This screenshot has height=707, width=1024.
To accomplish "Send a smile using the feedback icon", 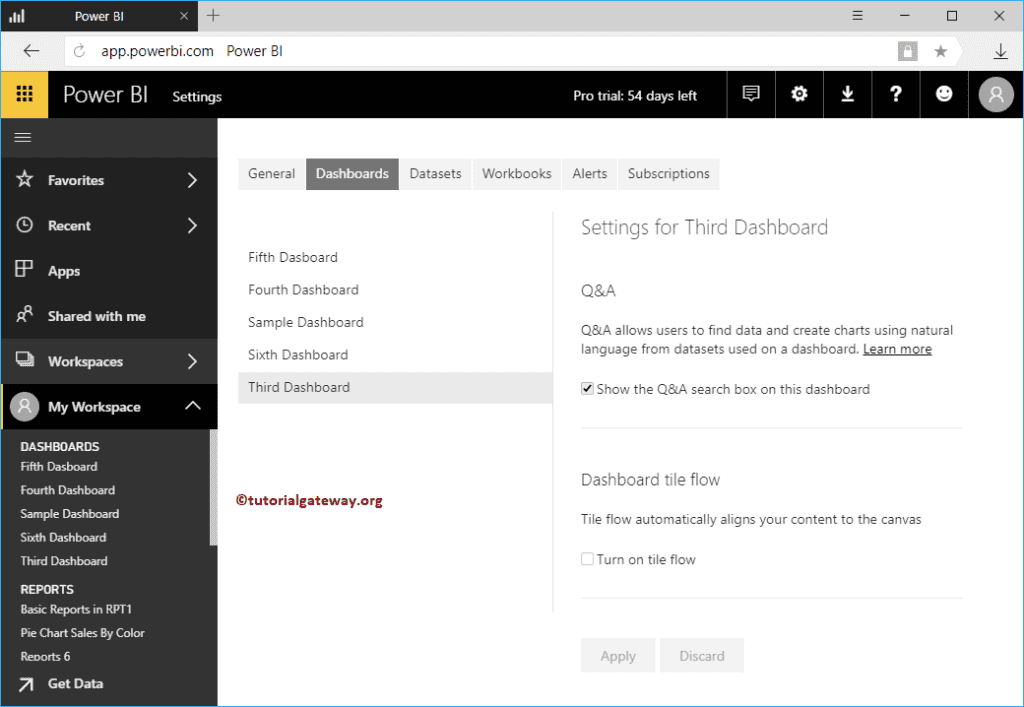I will (x=944, y=93).
